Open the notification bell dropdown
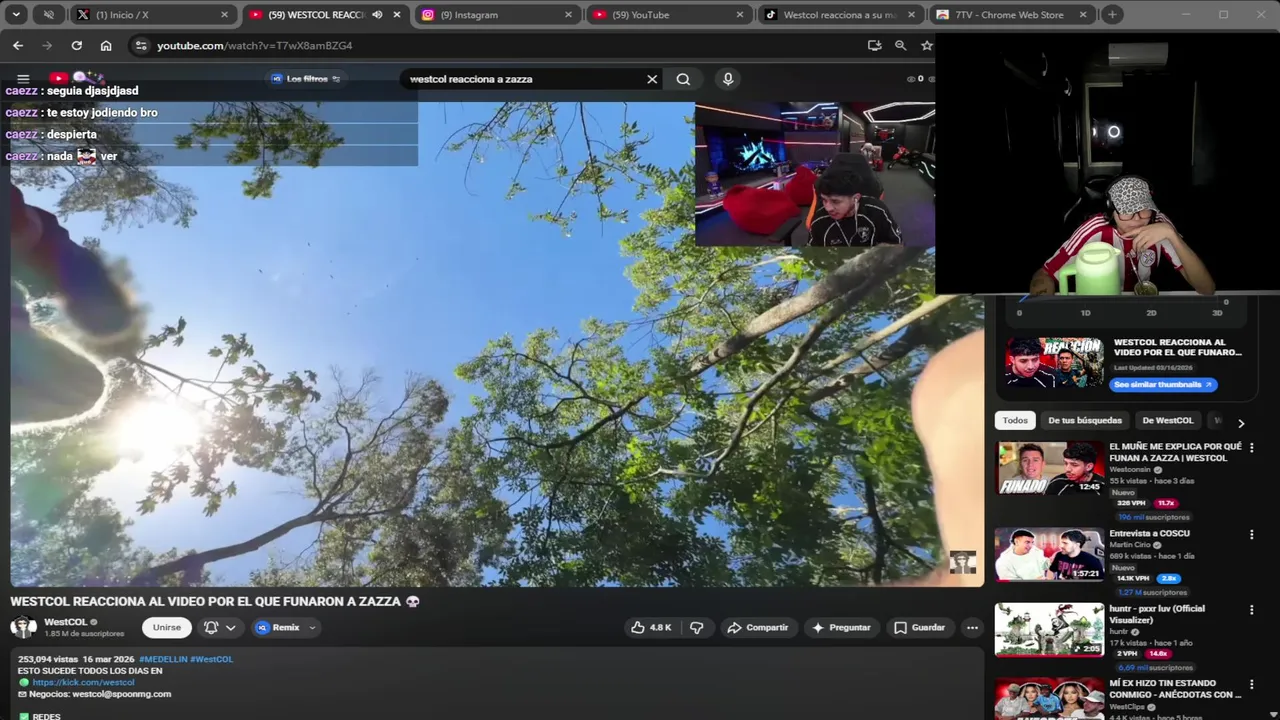 [x=219, y=627]
